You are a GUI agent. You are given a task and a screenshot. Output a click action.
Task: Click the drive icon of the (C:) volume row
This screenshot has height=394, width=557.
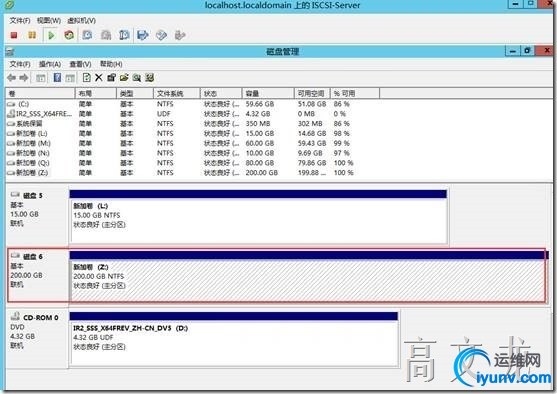click(x=11, y=104)
